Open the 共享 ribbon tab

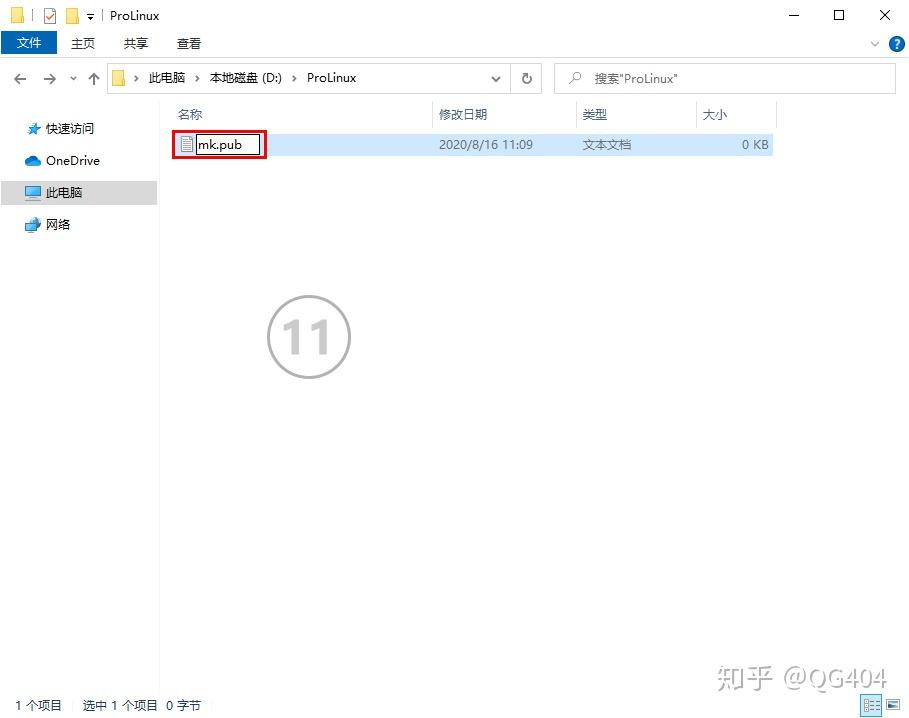pos(136,43)
